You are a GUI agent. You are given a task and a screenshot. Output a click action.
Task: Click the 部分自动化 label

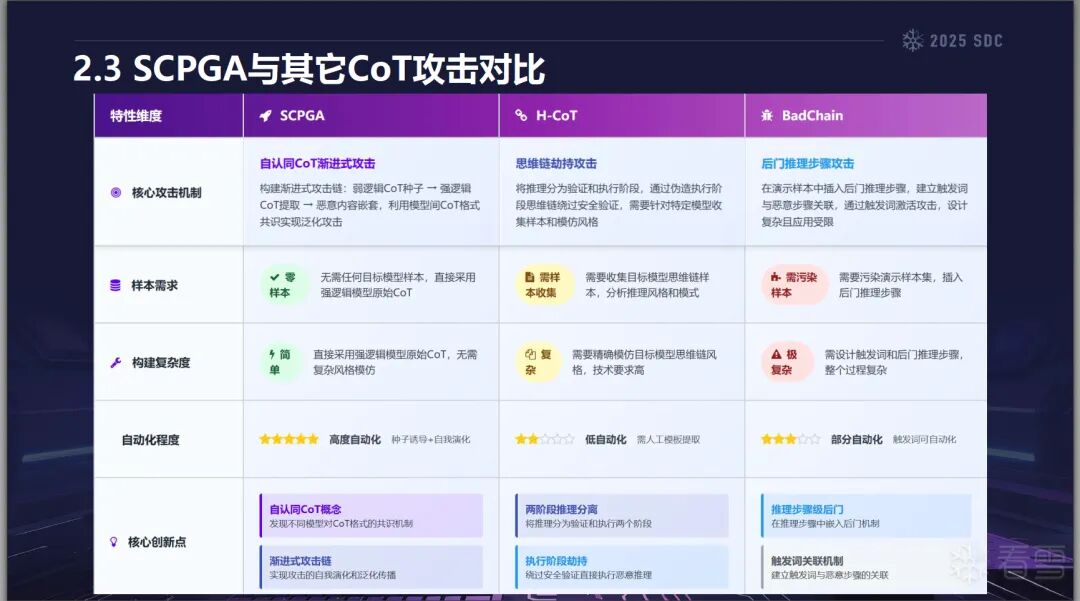coord(856,439)
